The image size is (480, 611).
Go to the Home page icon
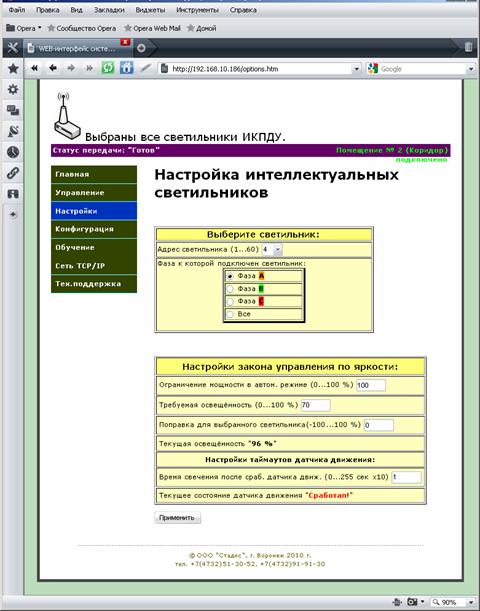click(126, 68)
